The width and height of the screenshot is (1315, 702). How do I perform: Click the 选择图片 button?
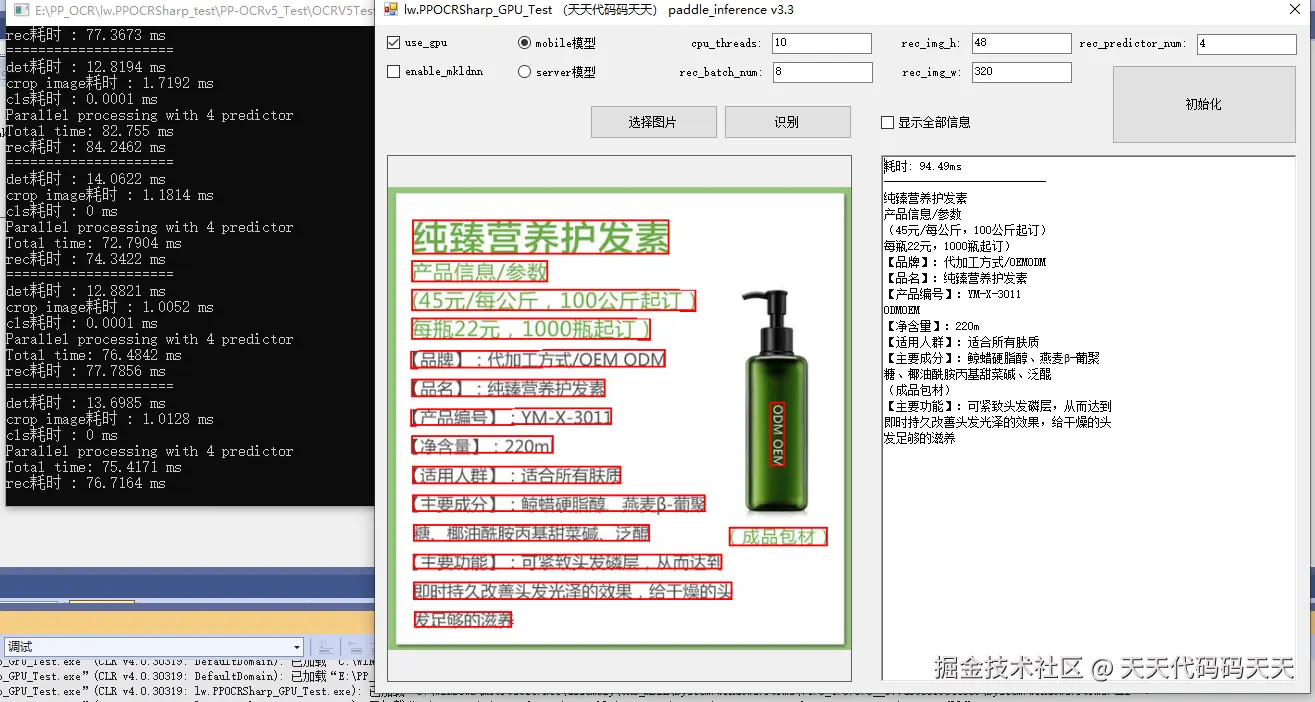click(653, 121)
